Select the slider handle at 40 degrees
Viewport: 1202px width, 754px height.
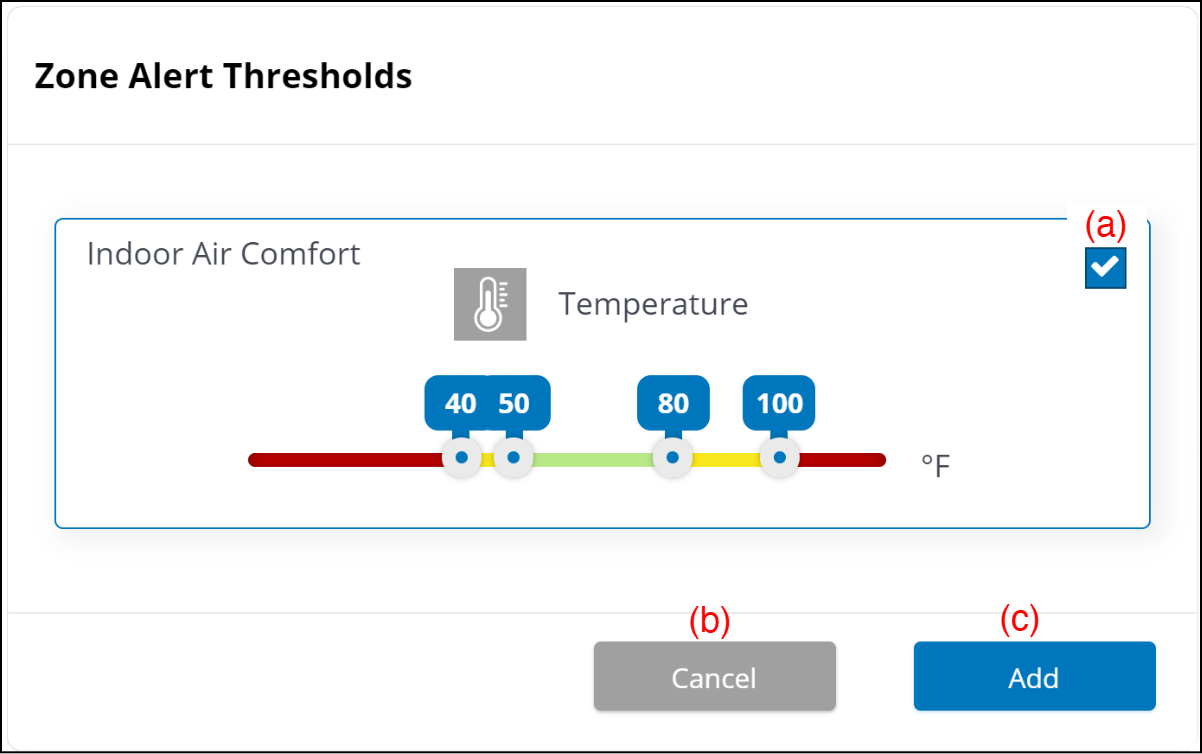[461, 459]
